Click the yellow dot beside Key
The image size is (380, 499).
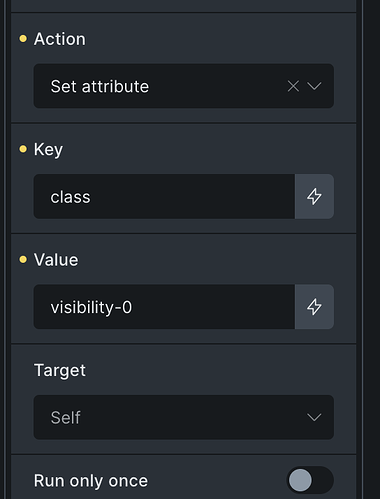pos(23,149)
